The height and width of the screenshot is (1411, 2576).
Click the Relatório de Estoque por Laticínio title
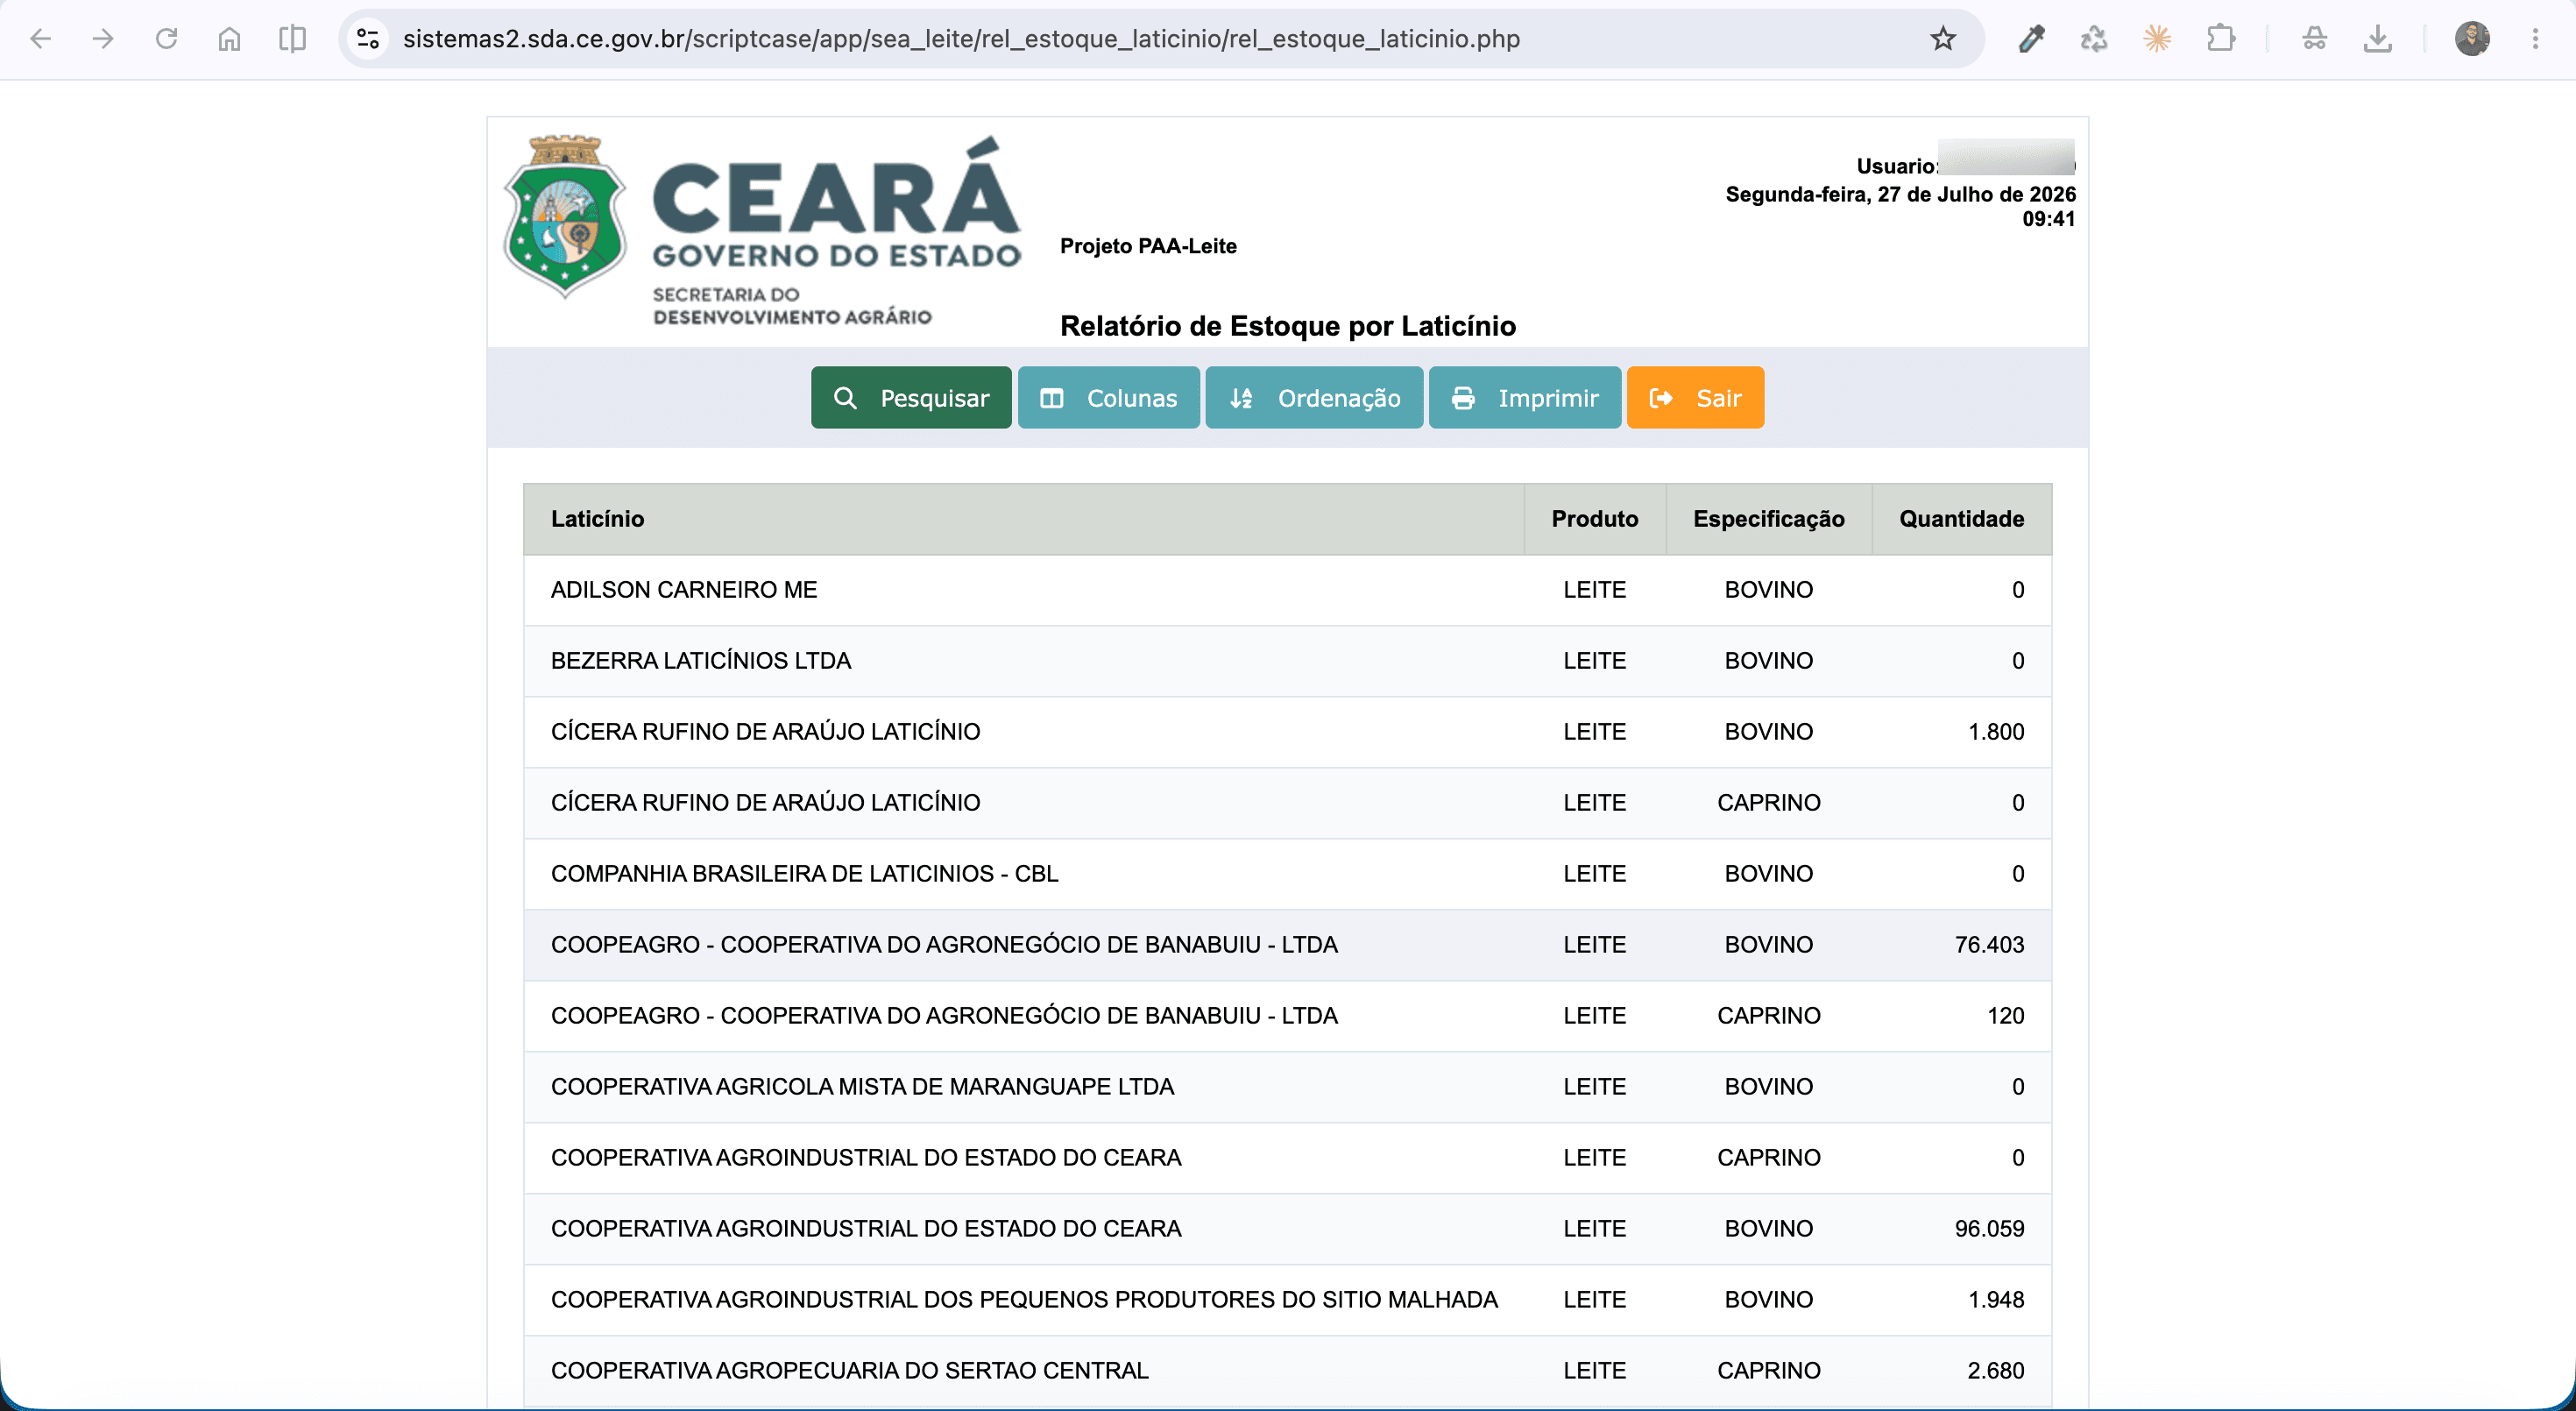[1287, 326]
